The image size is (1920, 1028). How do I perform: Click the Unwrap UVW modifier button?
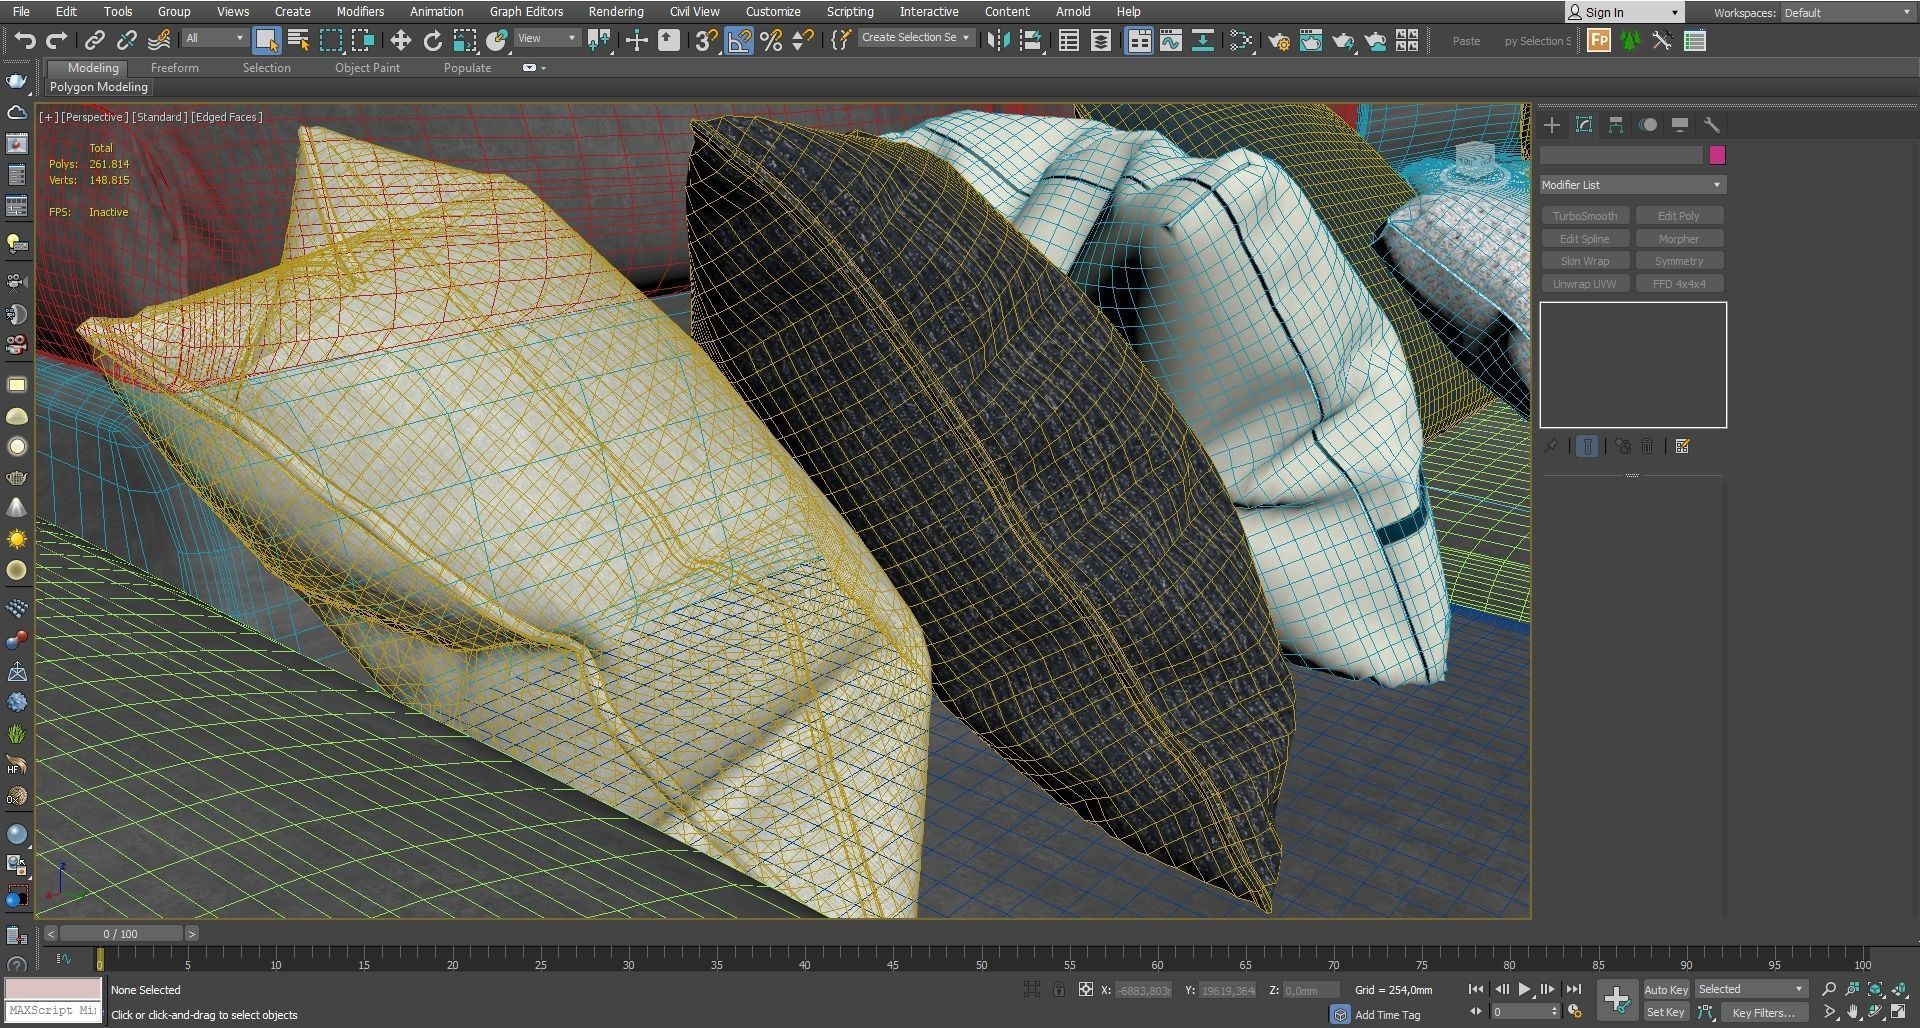[1585, 284]
